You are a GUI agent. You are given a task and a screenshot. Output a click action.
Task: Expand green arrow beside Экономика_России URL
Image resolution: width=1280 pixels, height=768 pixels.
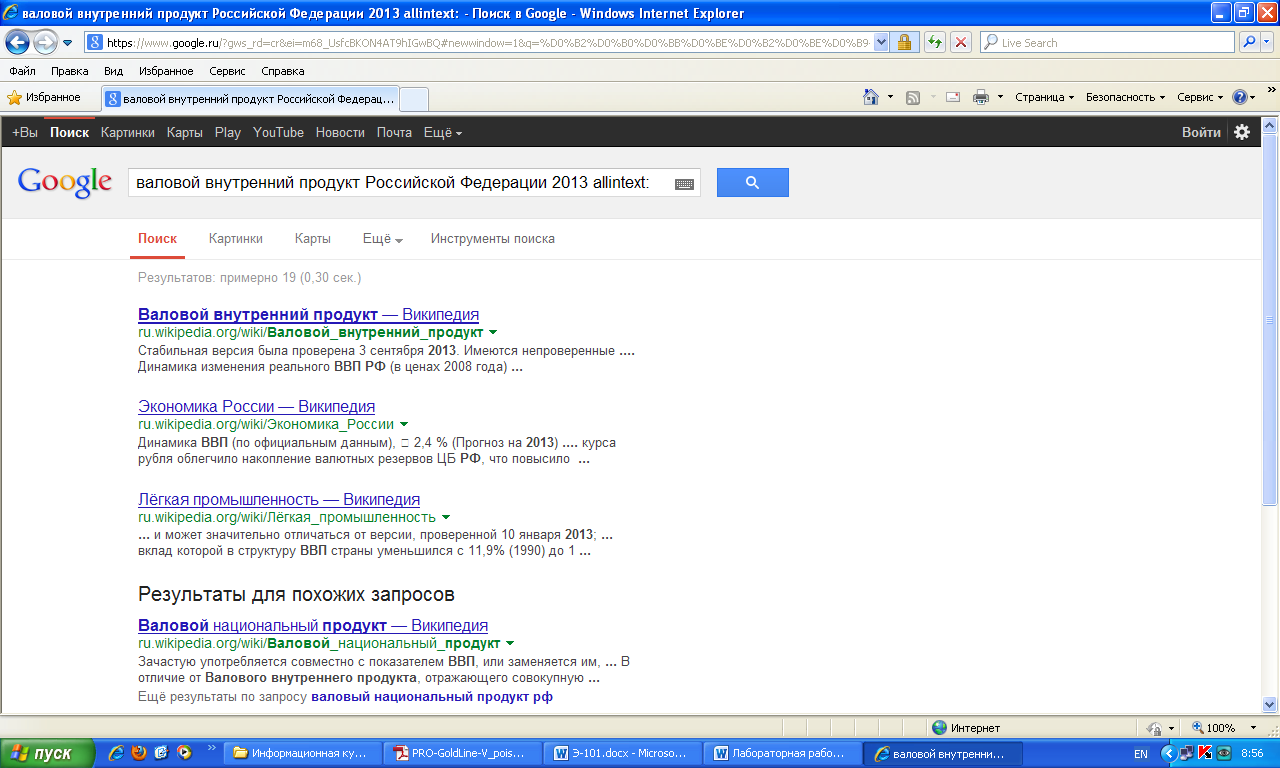[x=404, y=425]
